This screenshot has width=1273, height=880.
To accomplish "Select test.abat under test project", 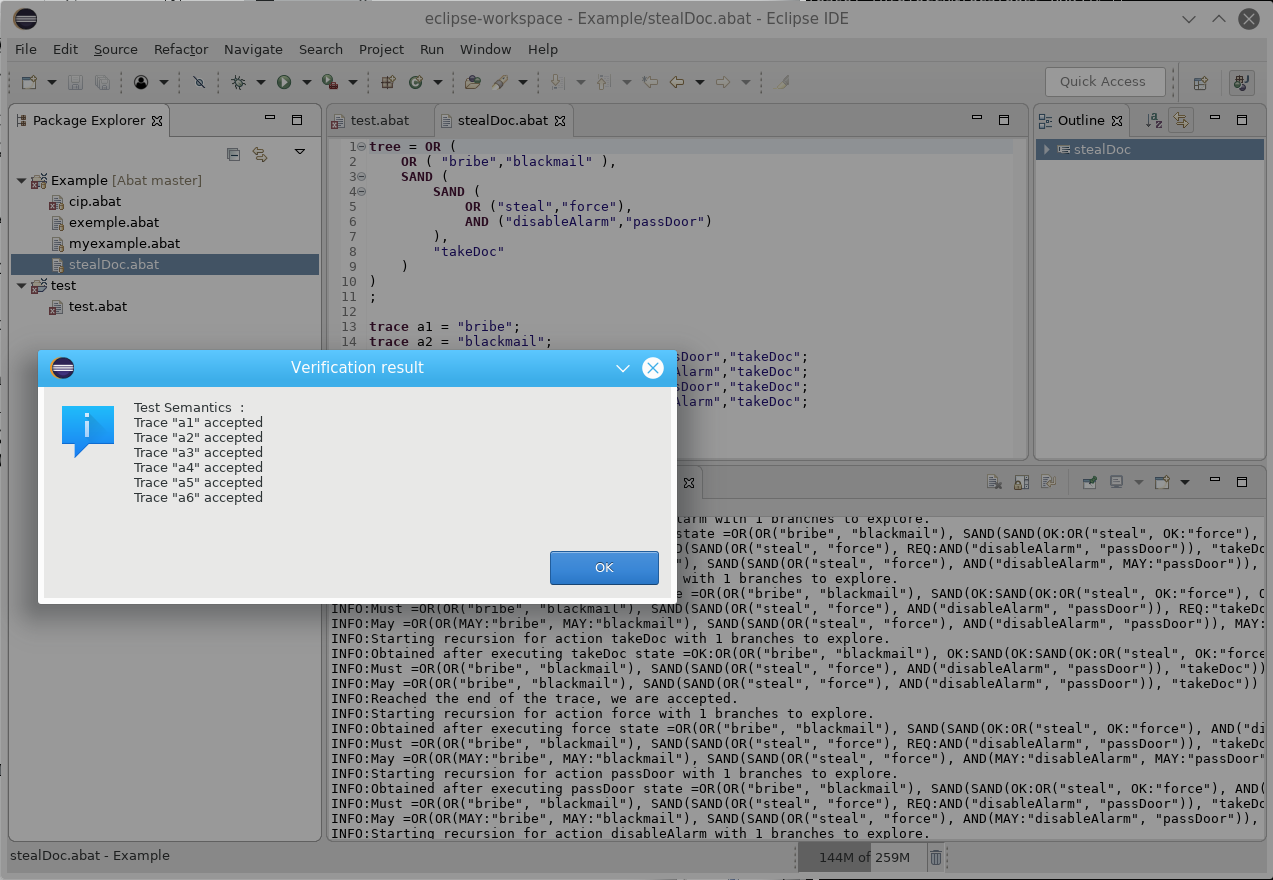I will point(98,307).
